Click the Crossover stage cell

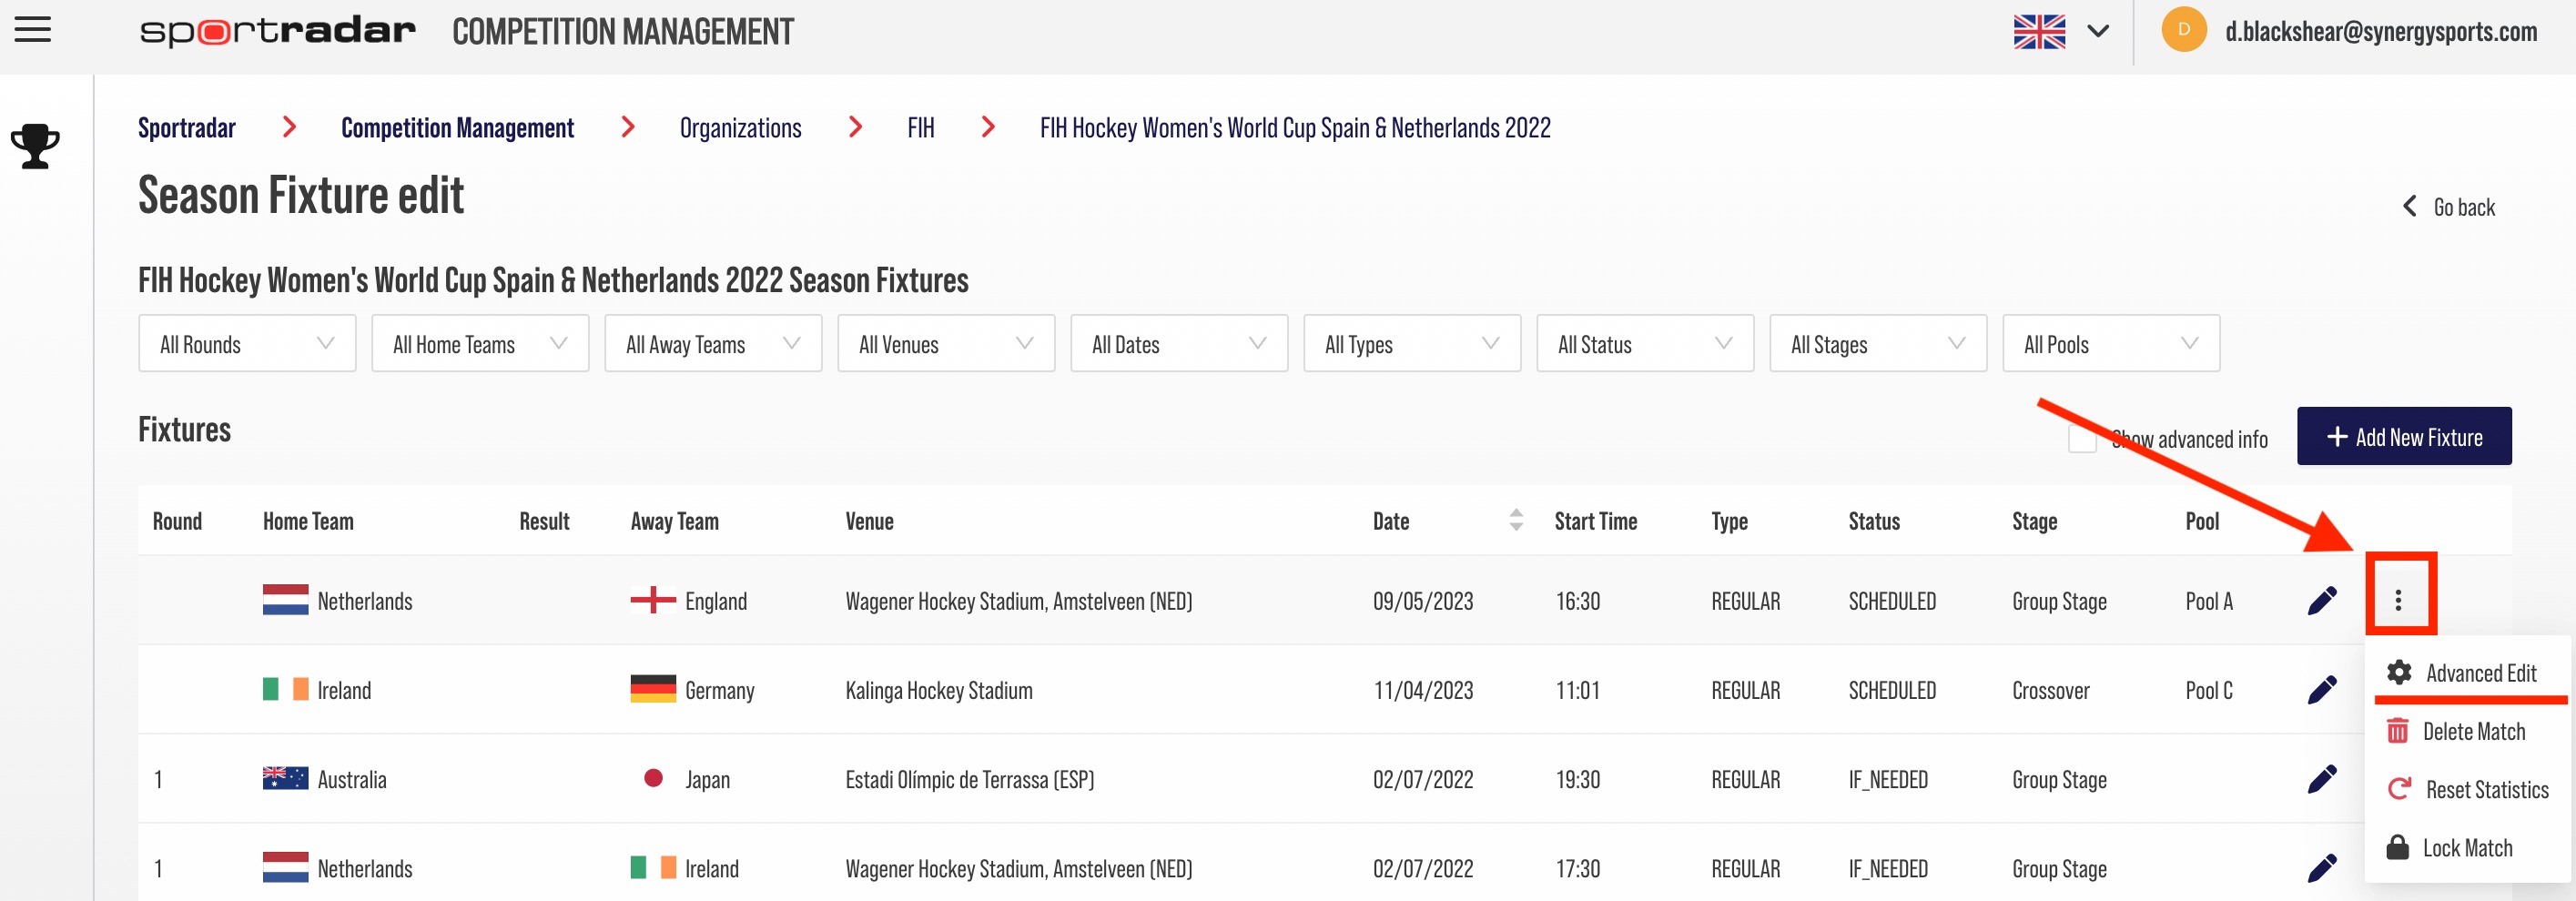pos(2050,690)
